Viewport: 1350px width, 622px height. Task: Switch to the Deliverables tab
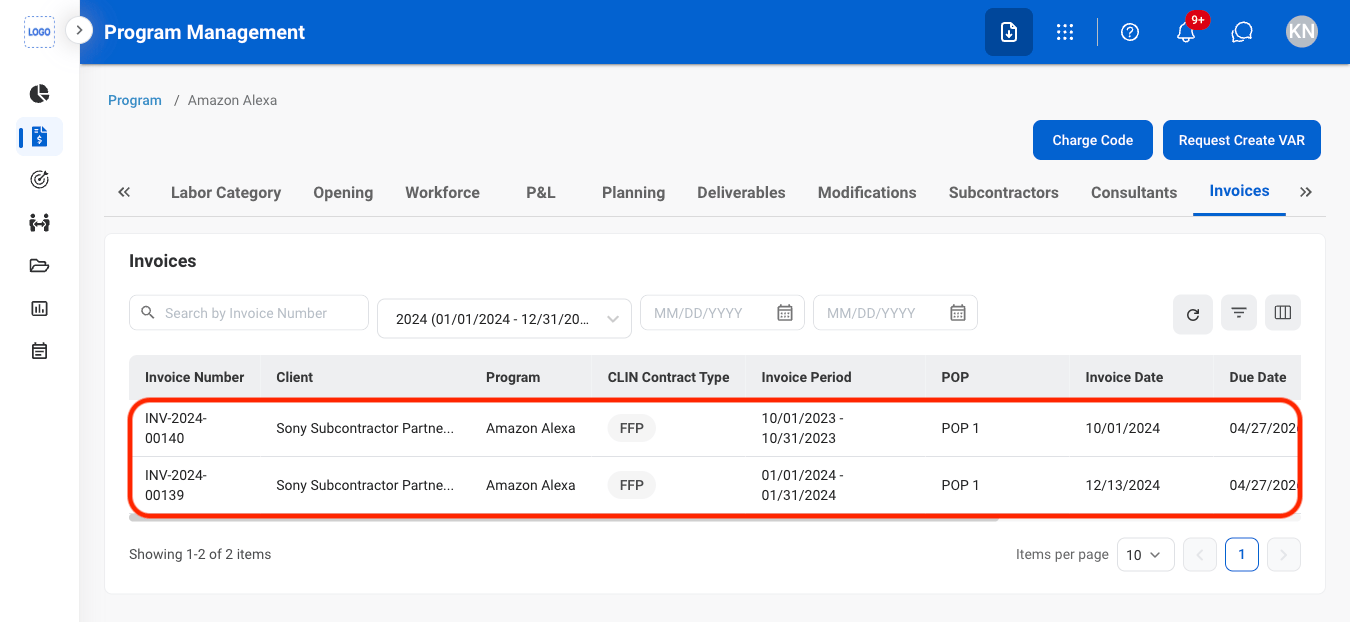click(741, 193)
